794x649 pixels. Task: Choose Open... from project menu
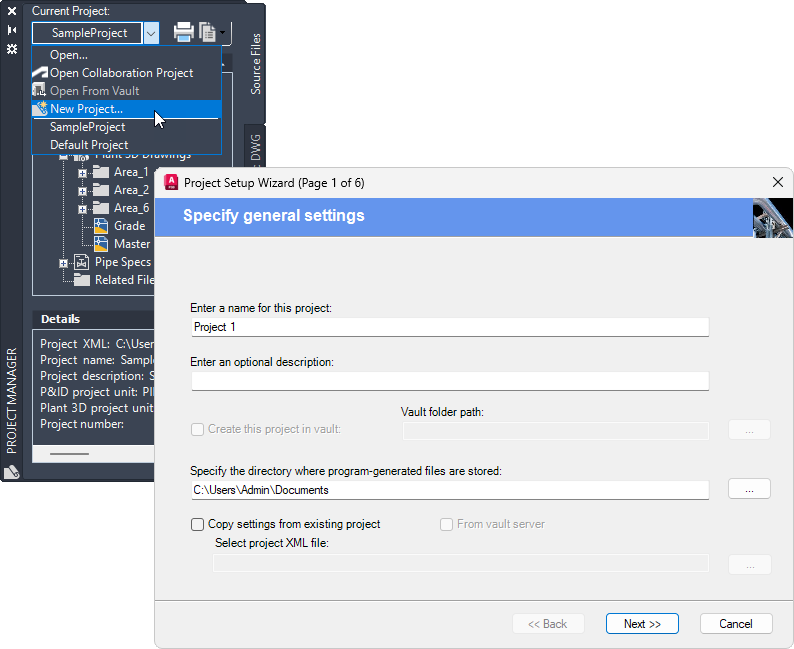(x=127, y=55)
